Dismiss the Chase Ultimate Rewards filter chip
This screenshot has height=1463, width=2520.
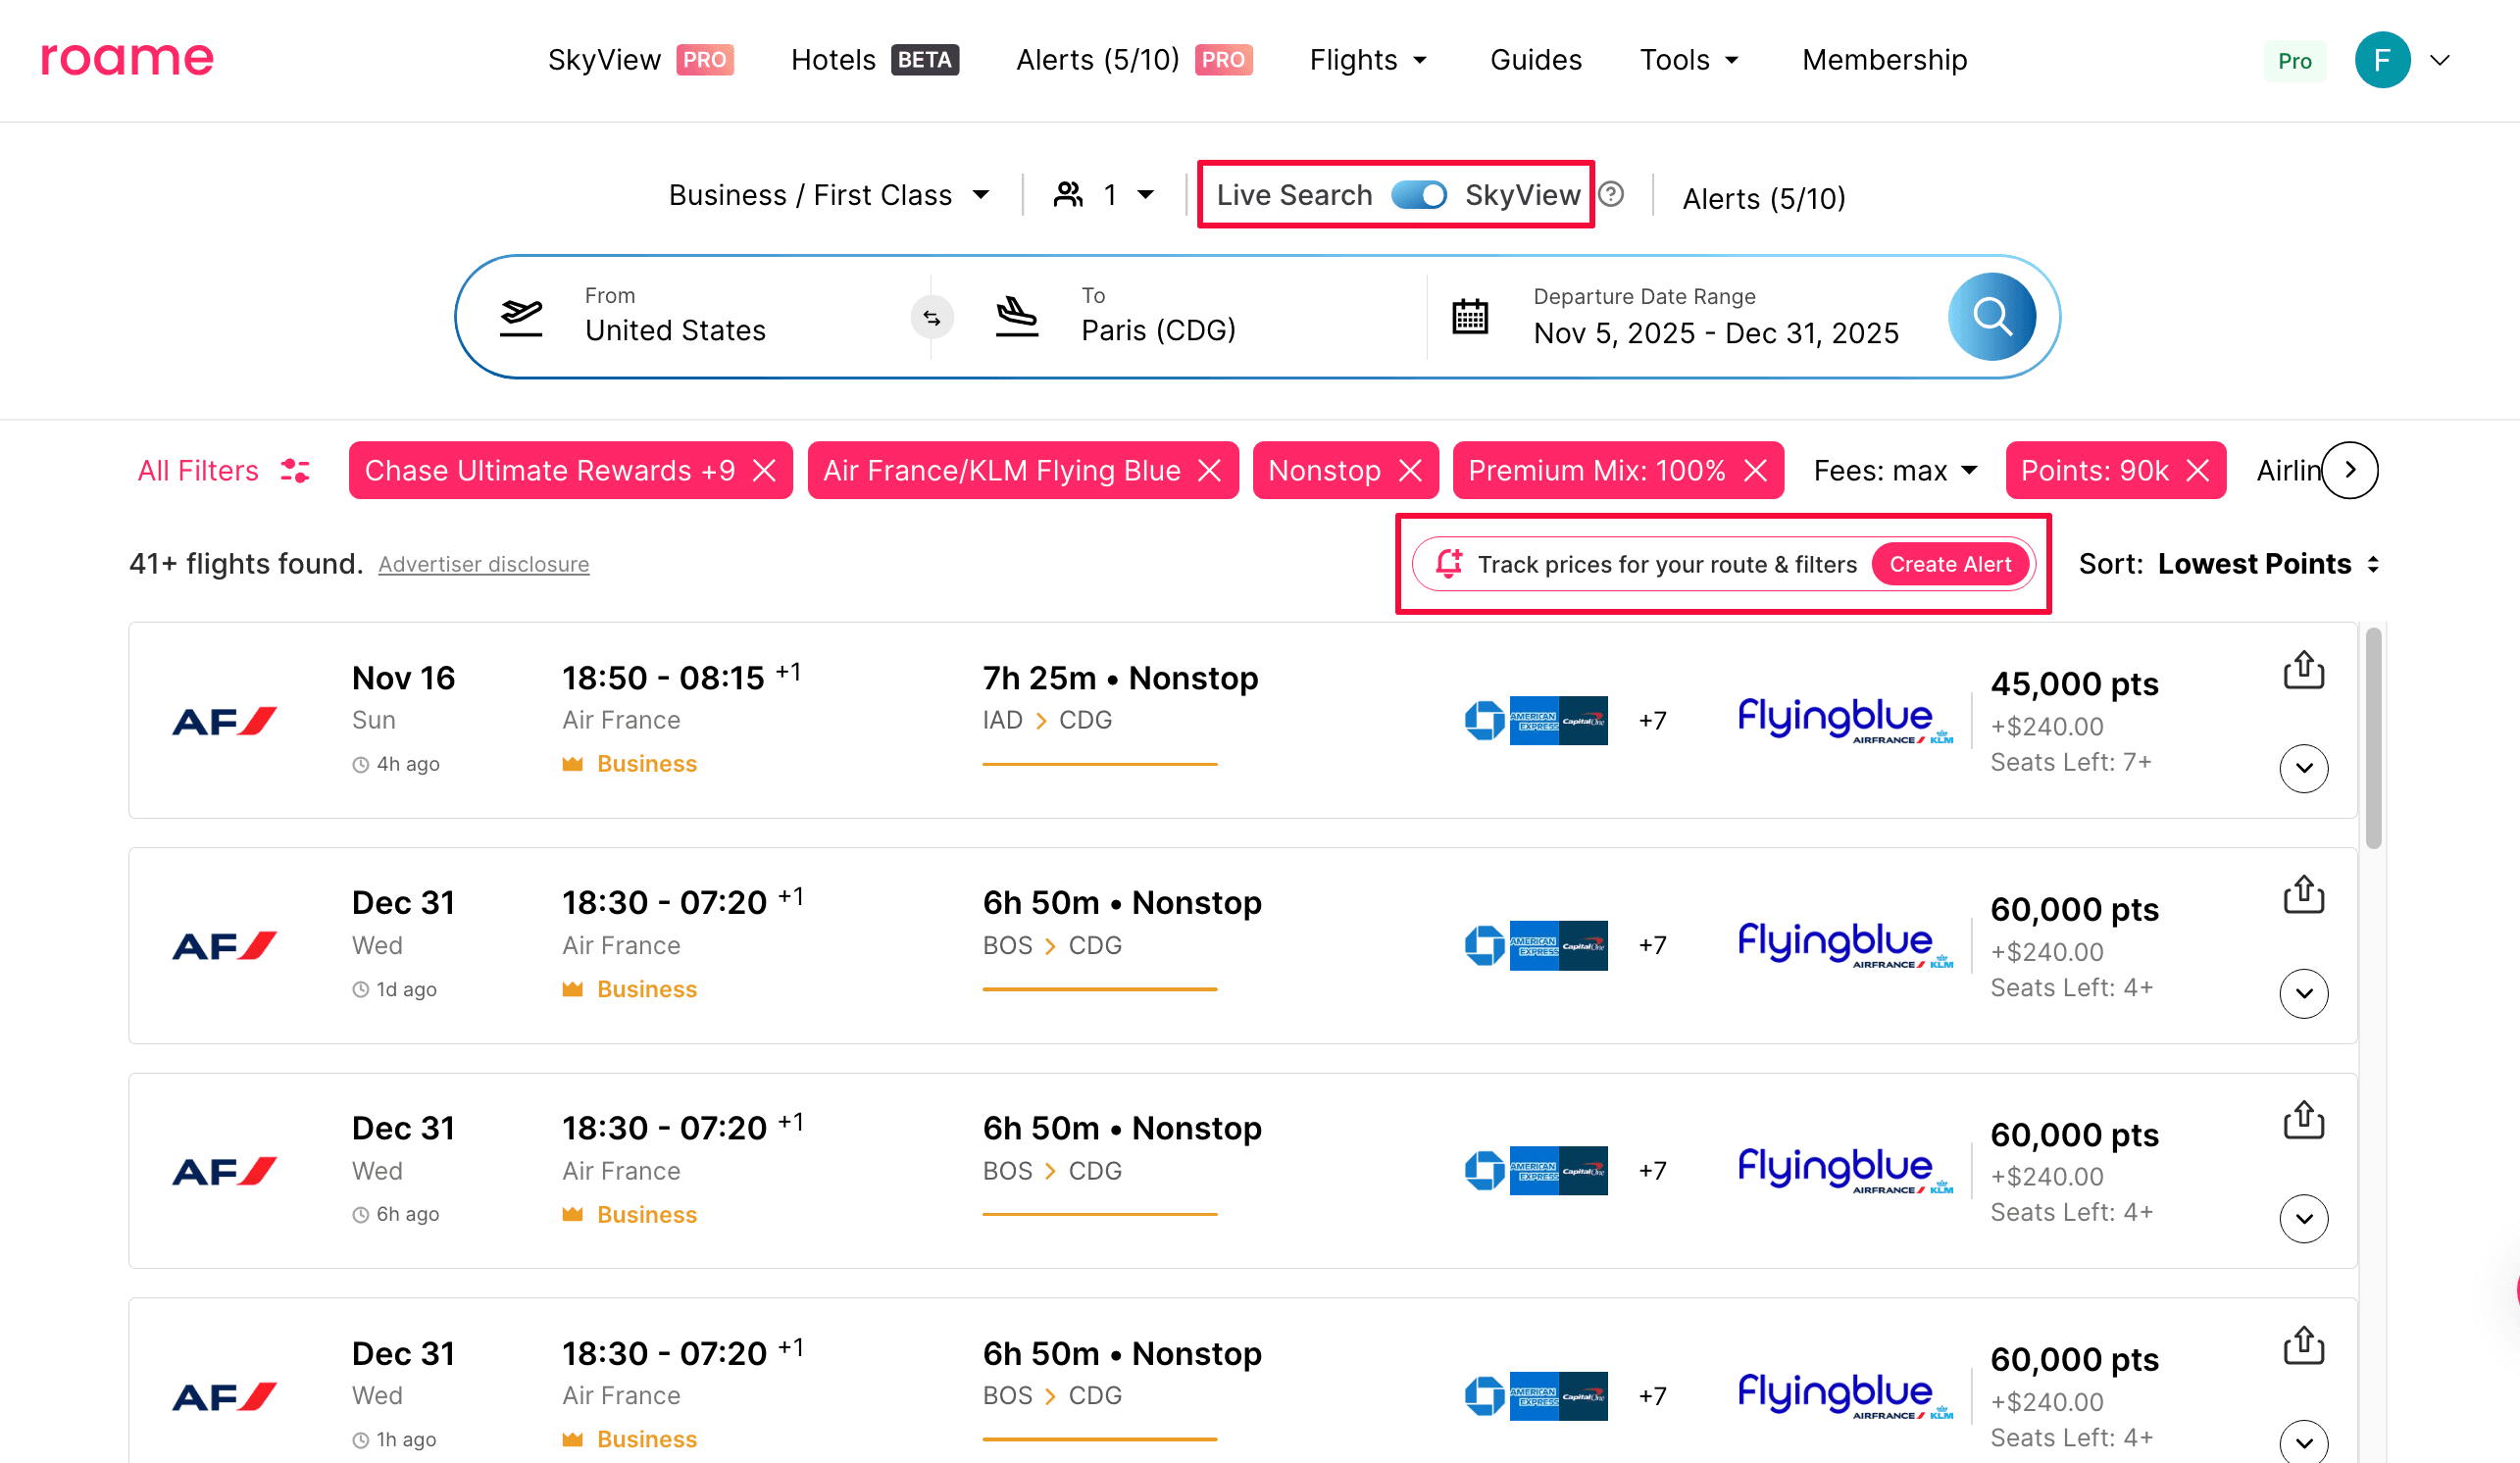(x=765, y=470)
